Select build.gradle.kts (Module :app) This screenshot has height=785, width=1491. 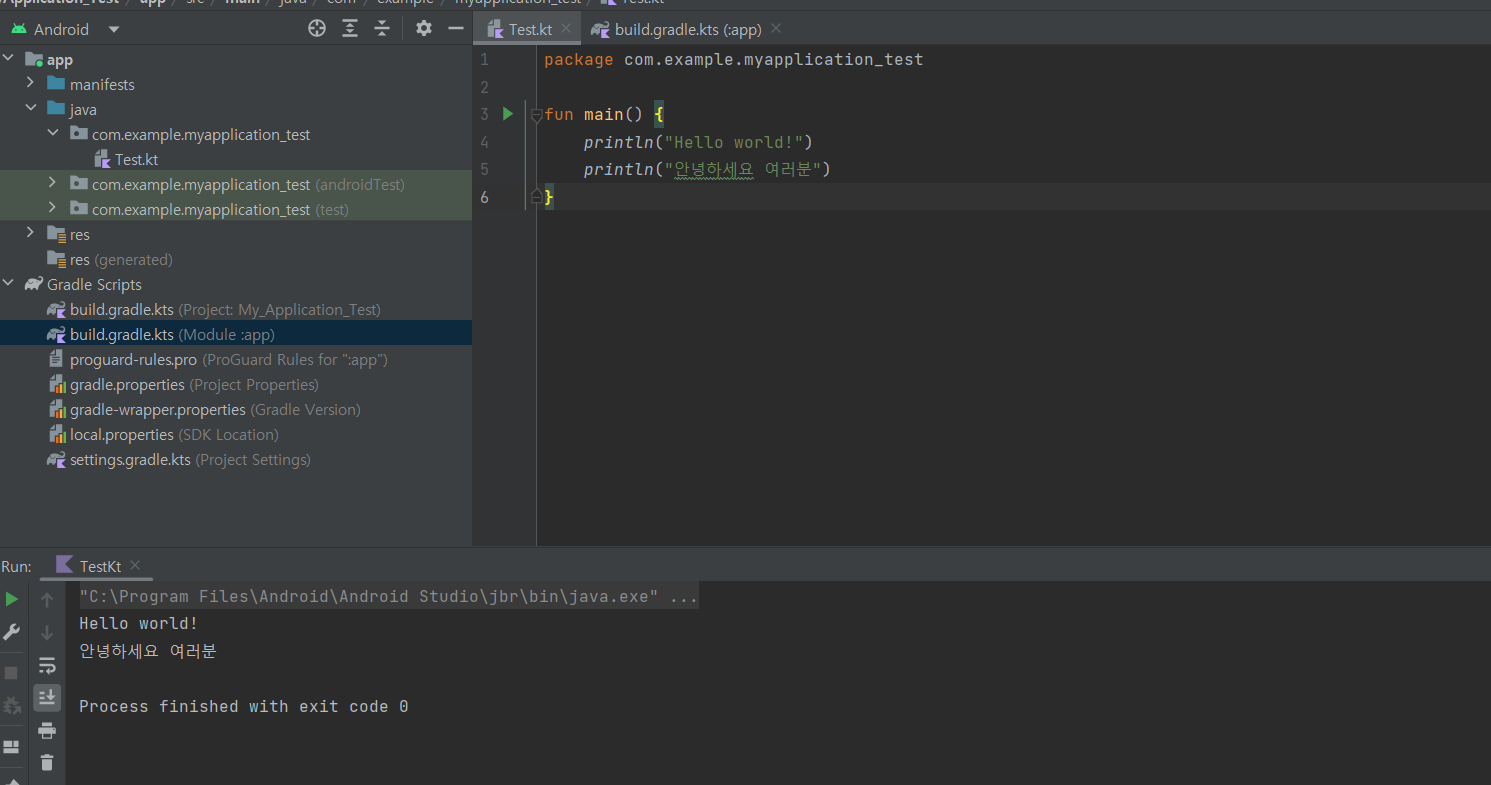click(x=236, y=334)
